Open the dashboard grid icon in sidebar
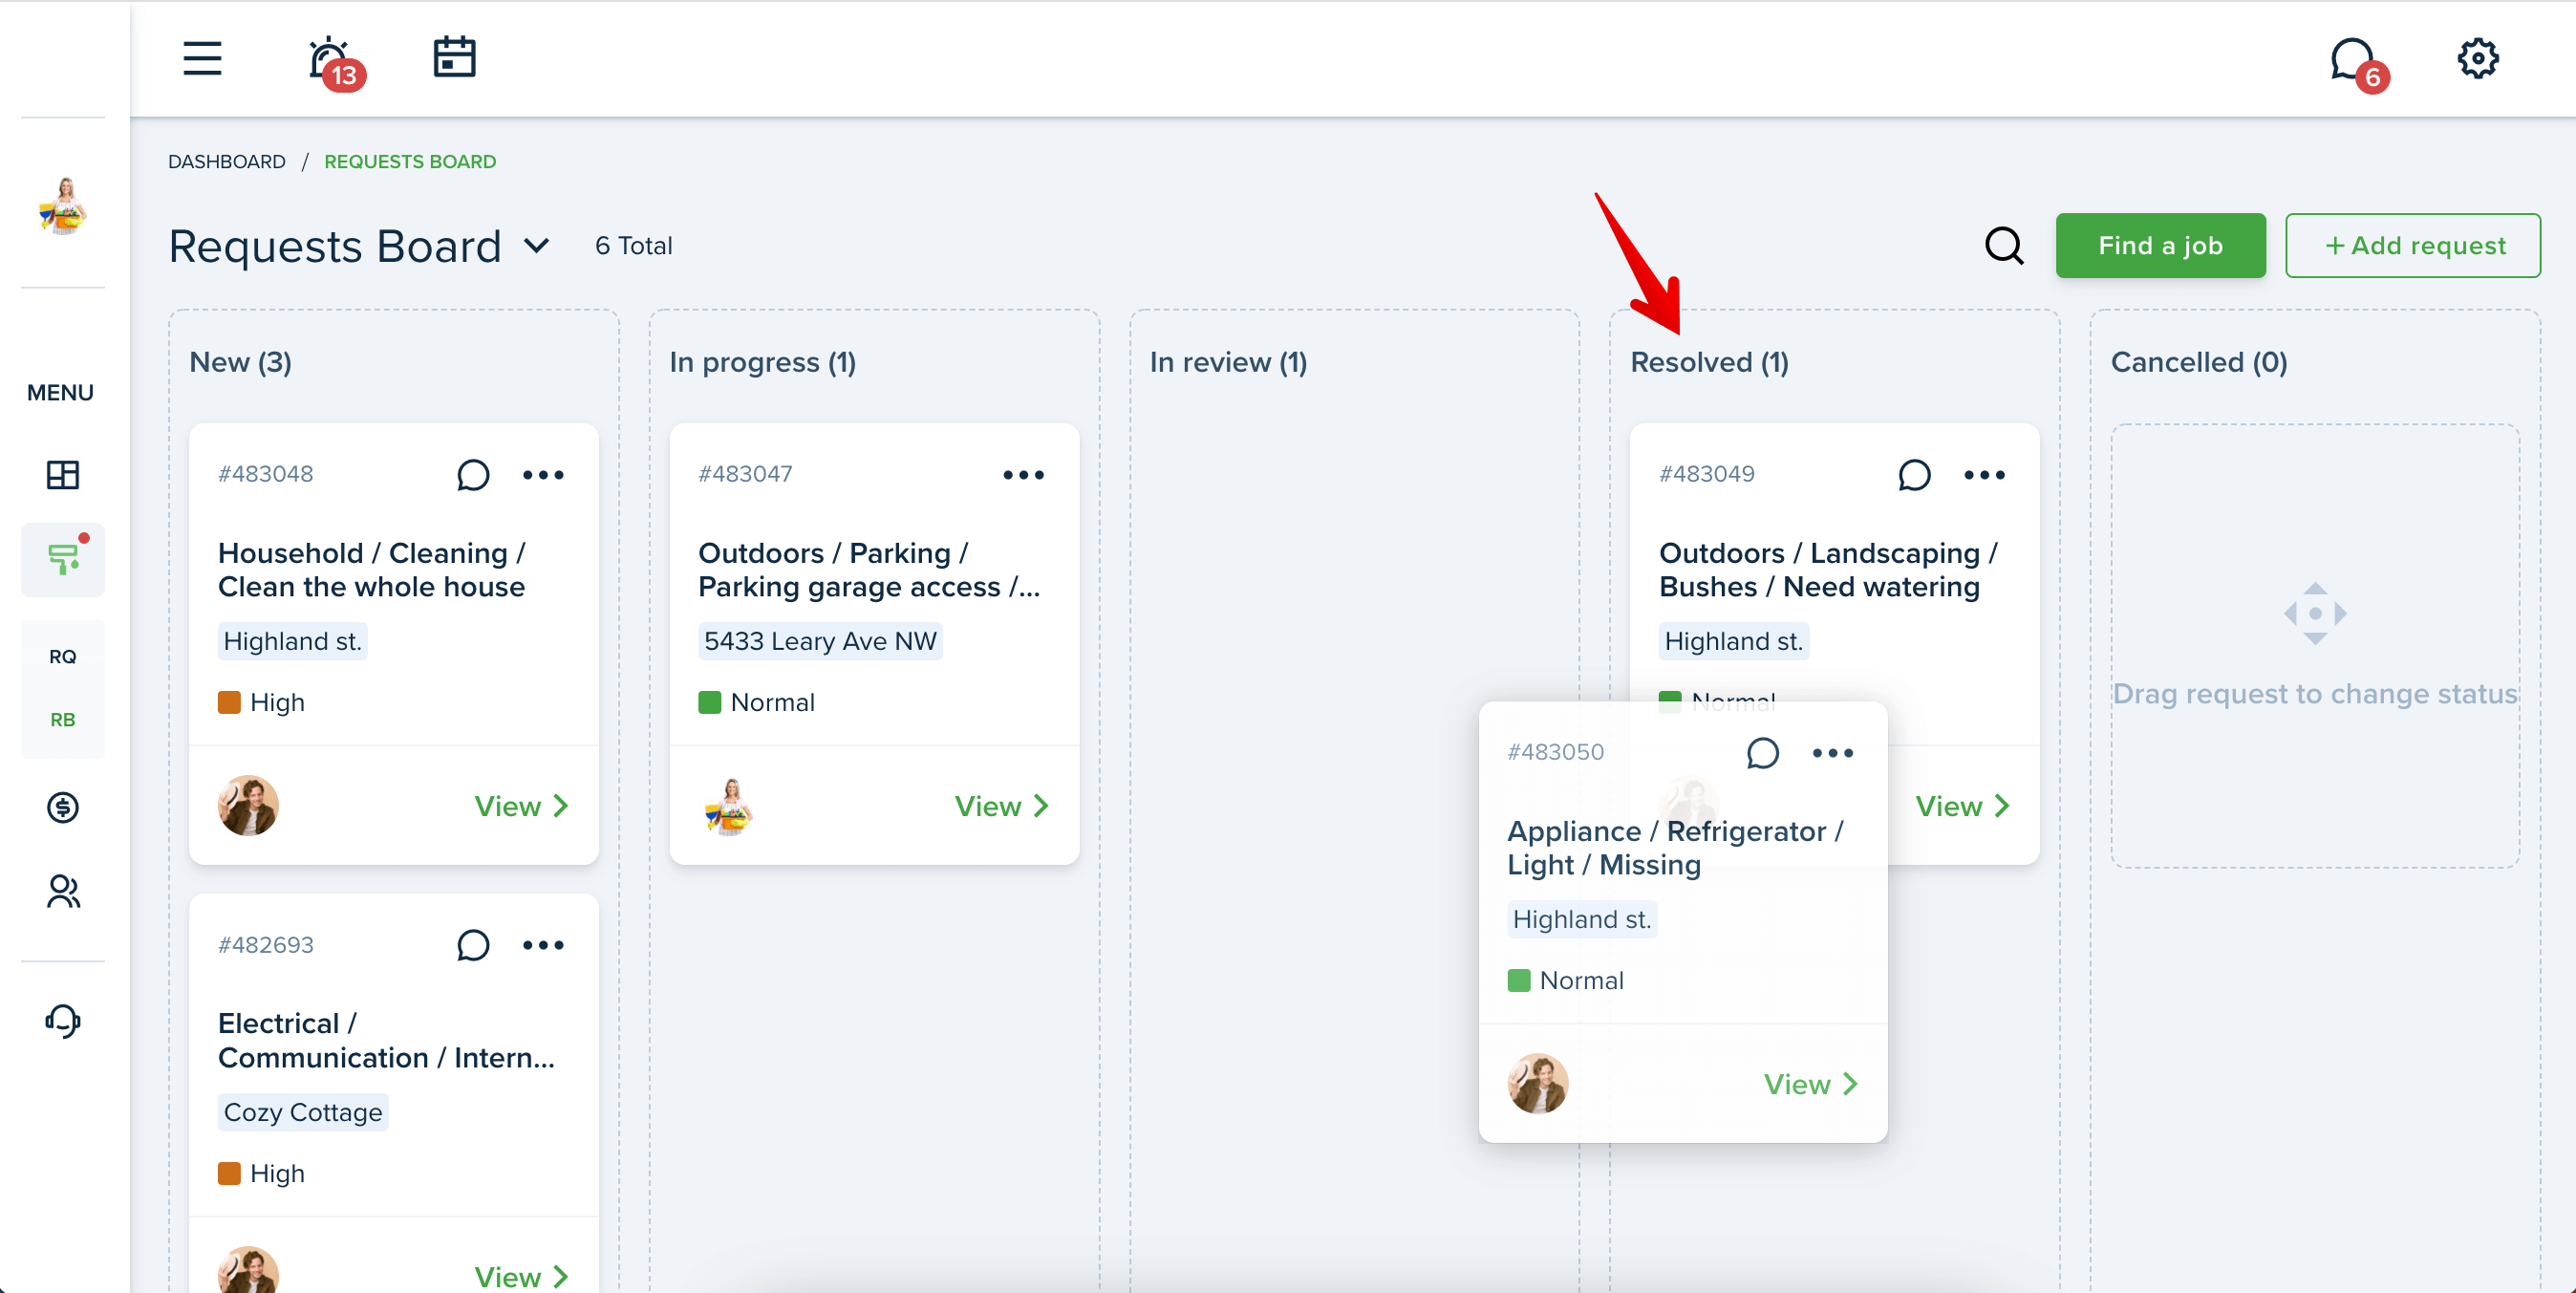This screenshot has width=2576, height=1293. click(62, 475)
